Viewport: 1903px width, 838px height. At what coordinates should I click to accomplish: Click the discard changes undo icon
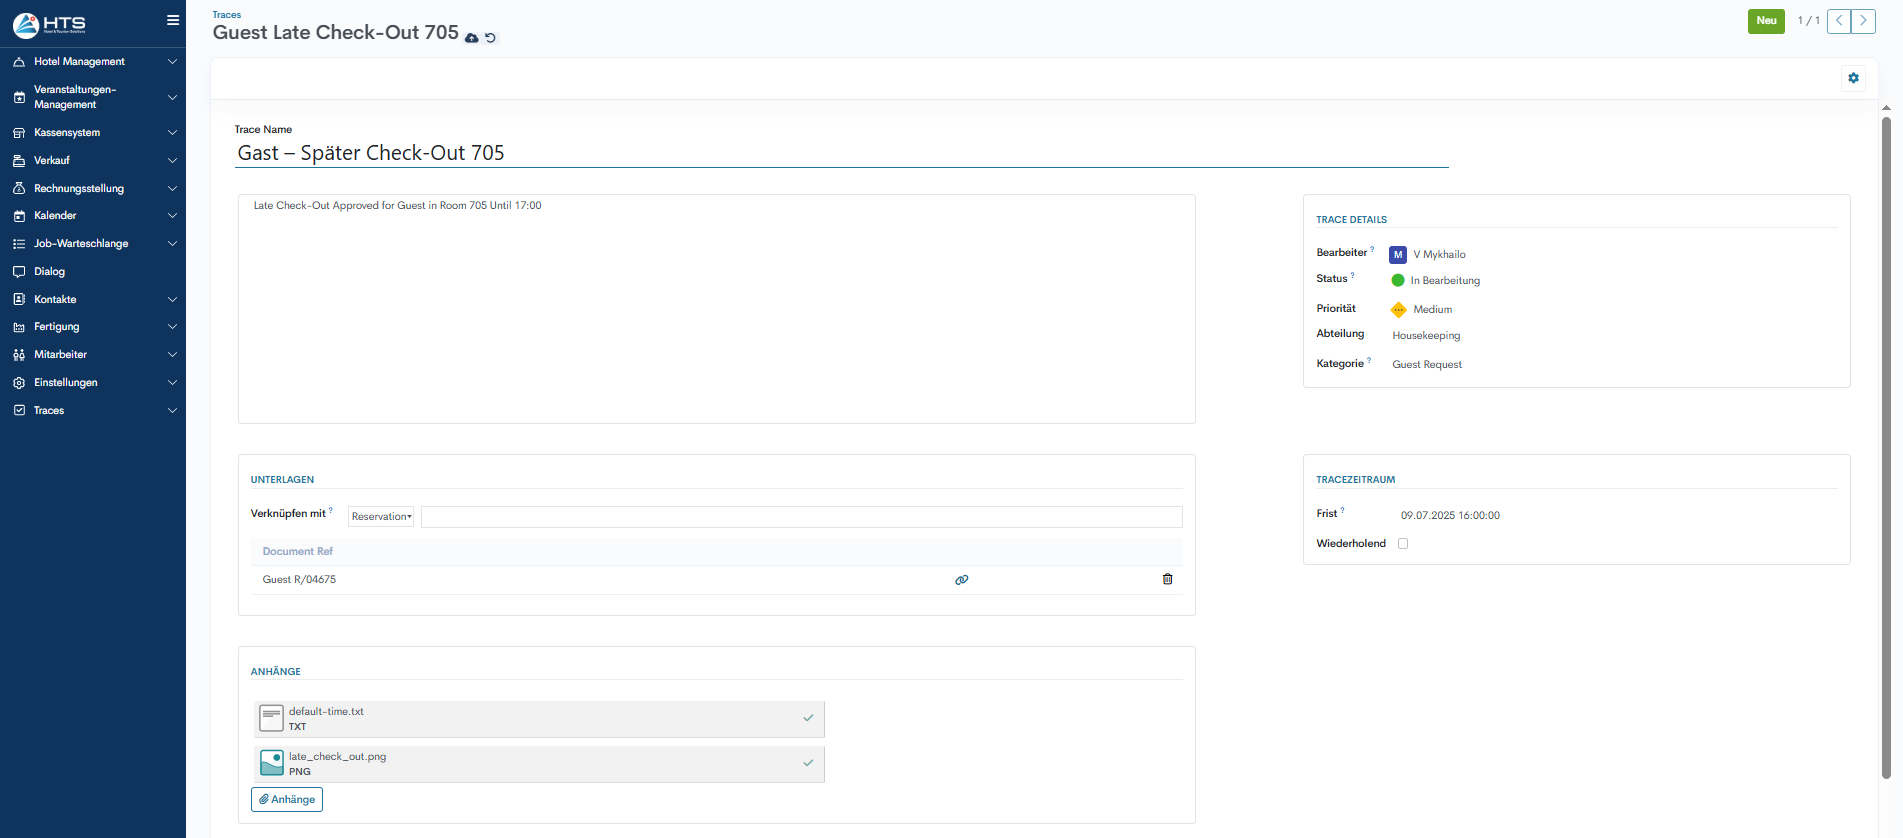pos(490,38)
